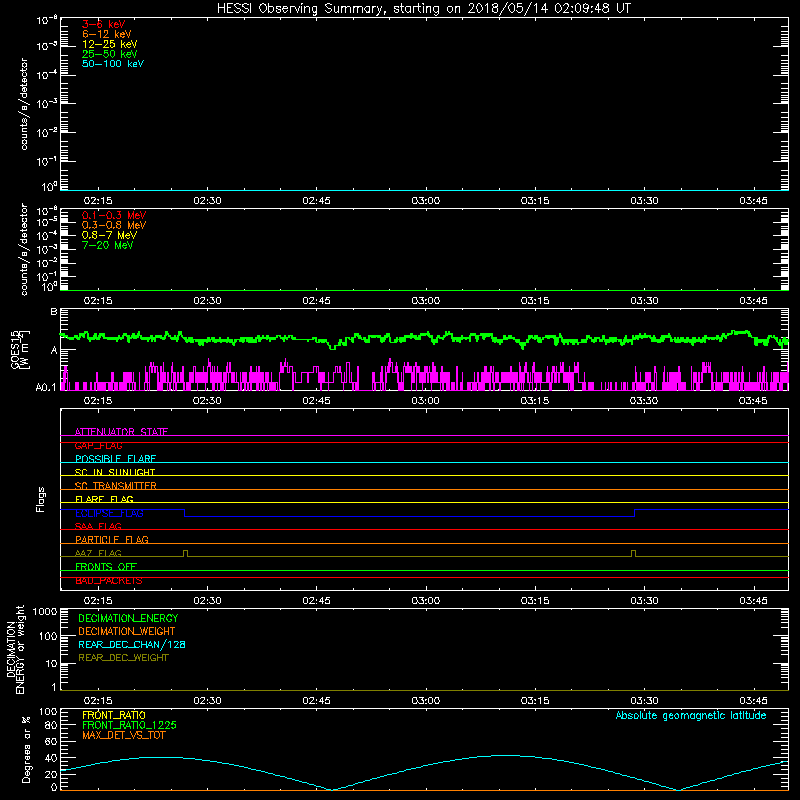The height and width of the screenshot is (800, 800).
Task: Pick the SC_IN_SUNLIGHT flag label
Action: 115,472
